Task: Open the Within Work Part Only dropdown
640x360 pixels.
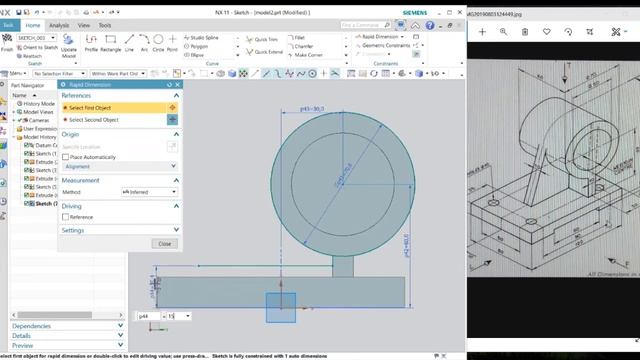Action: pyautogui.click(x=118, y=73)
